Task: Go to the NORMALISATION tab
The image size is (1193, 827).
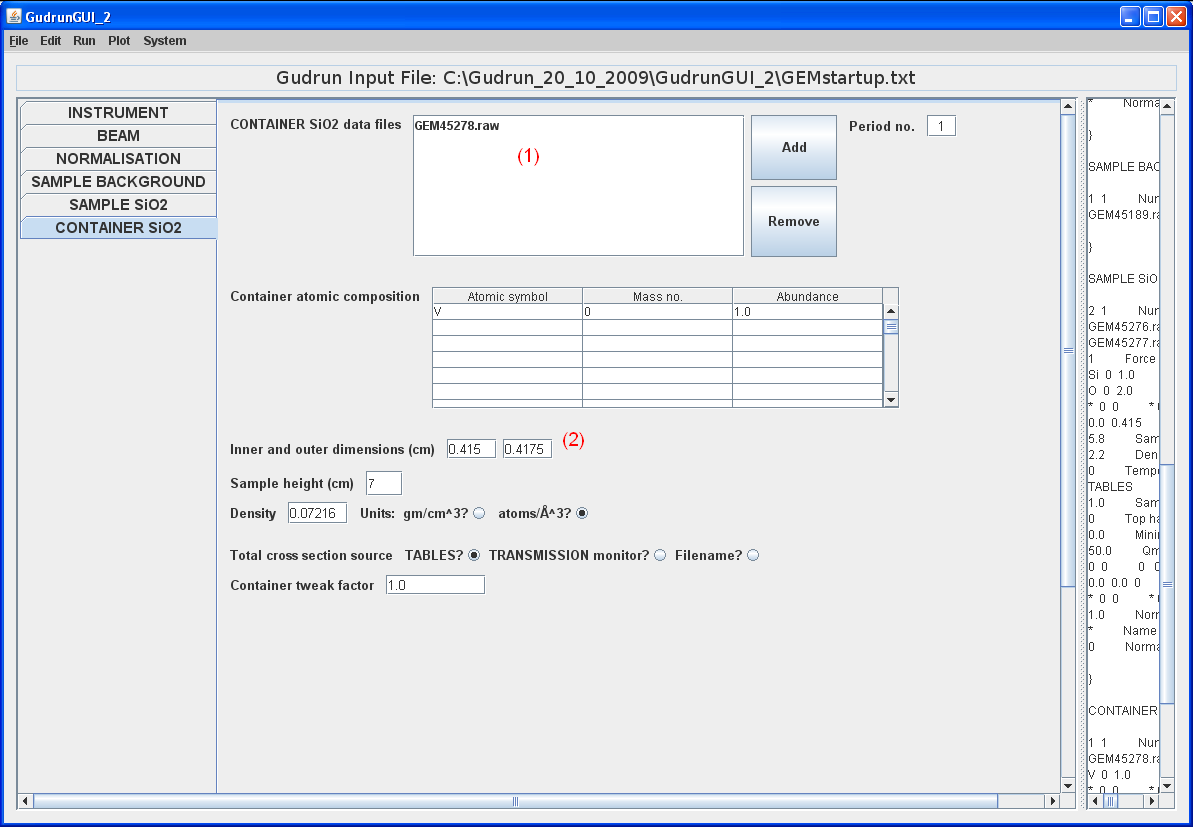Action: click(118, 159)
